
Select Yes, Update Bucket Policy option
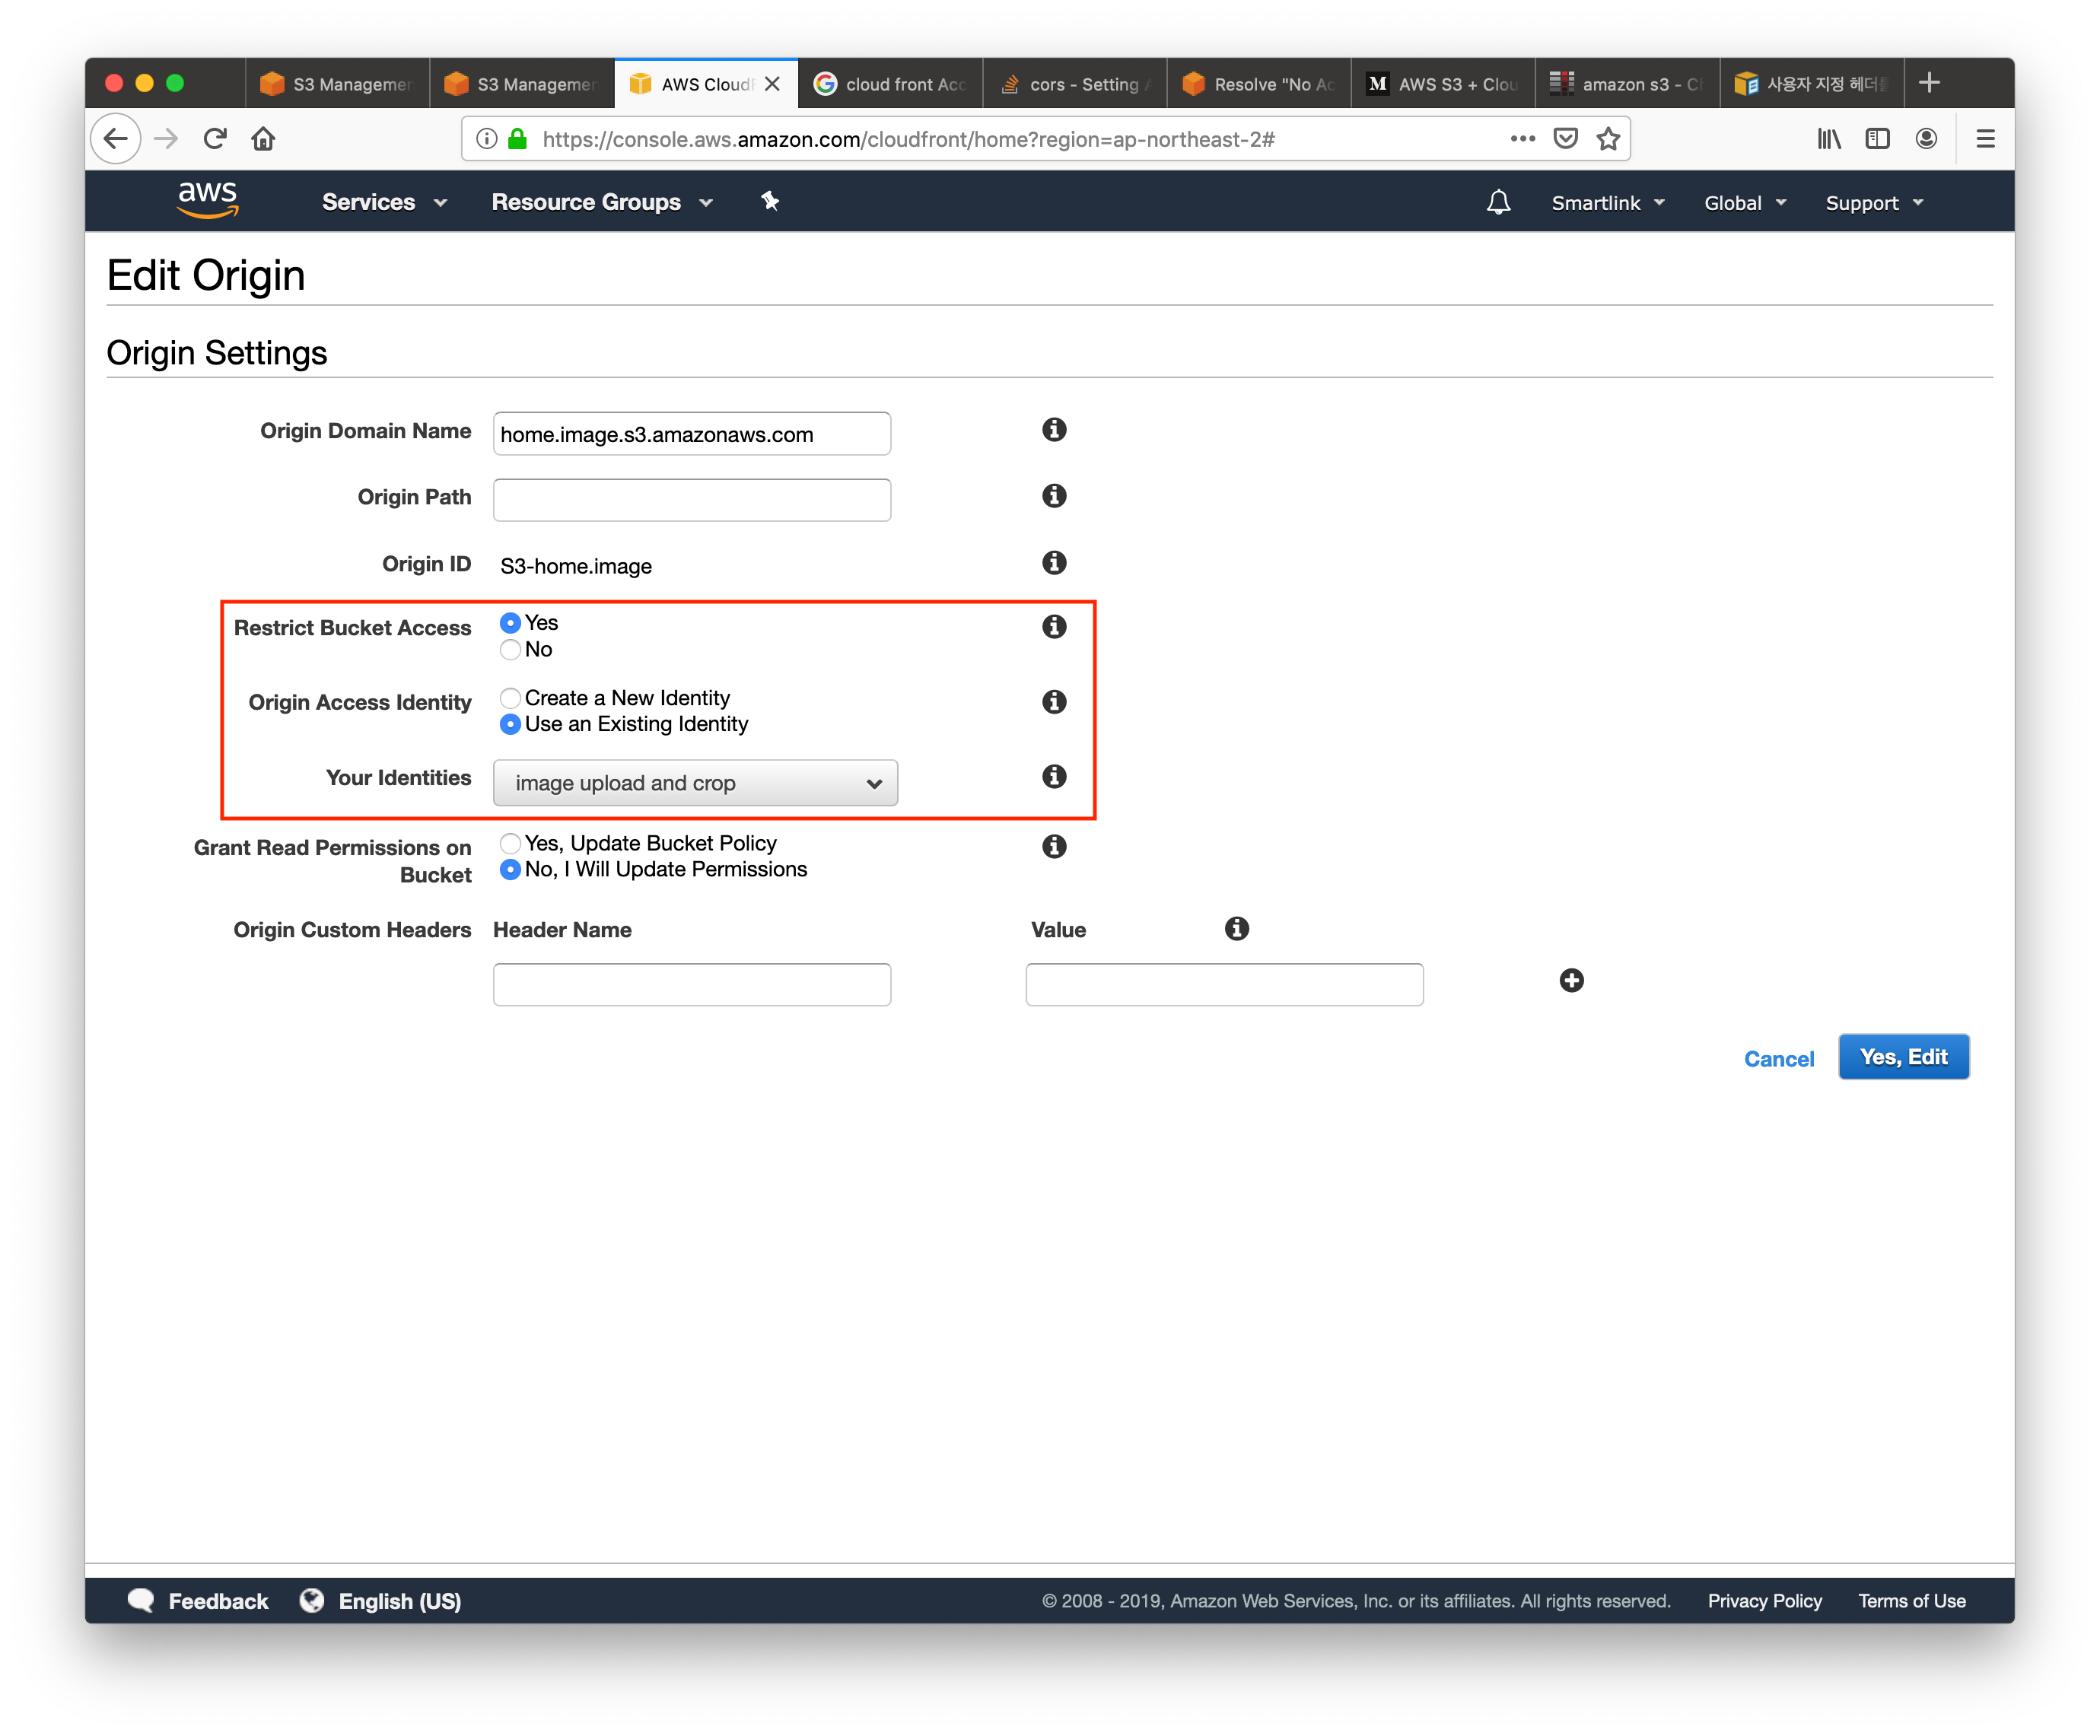[511, 843]
